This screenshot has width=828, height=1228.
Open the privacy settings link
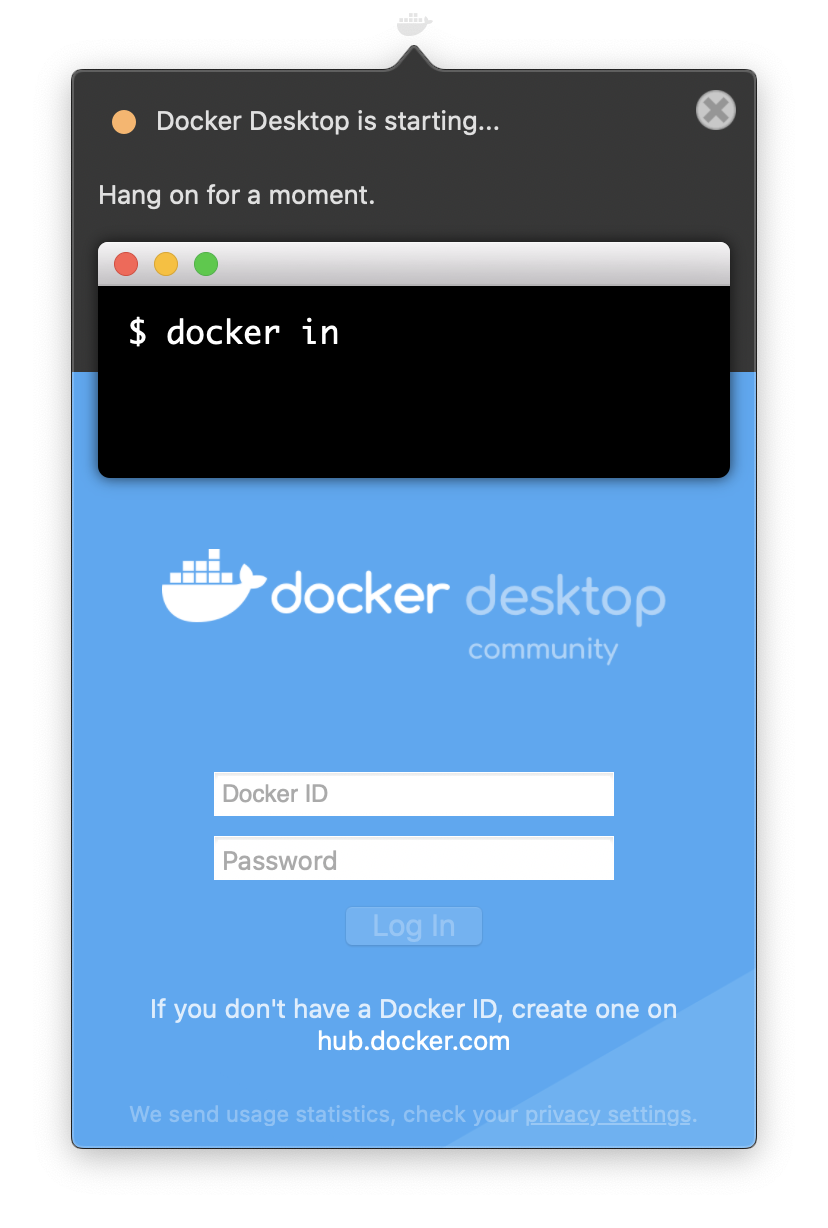click(608, 1114)
